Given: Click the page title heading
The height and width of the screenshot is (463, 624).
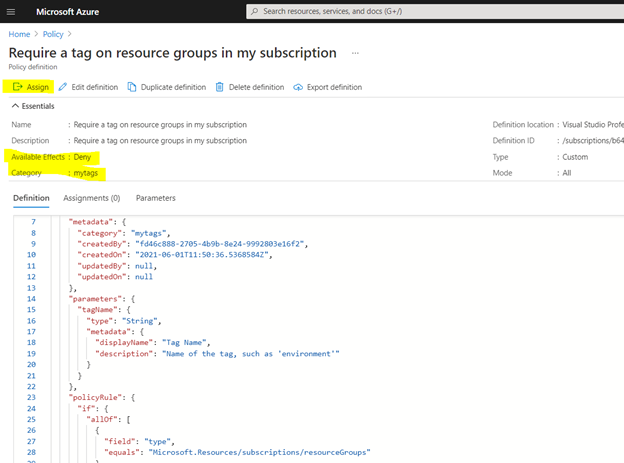Looking at the screenshot, I should click(x=173, y=53).
